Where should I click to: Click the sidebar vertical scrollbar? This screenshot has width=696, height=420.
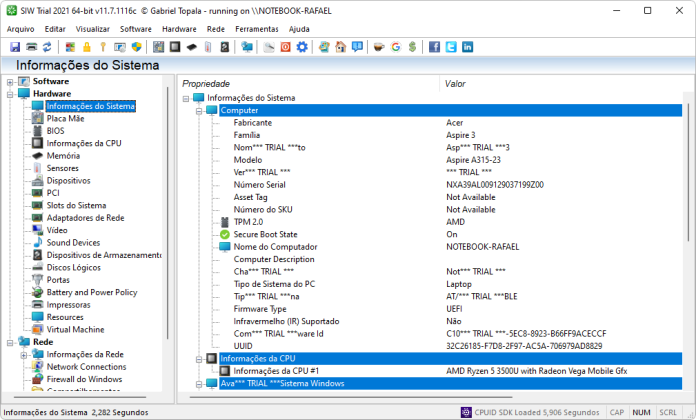pyautogui.click(x=167, y=213)
